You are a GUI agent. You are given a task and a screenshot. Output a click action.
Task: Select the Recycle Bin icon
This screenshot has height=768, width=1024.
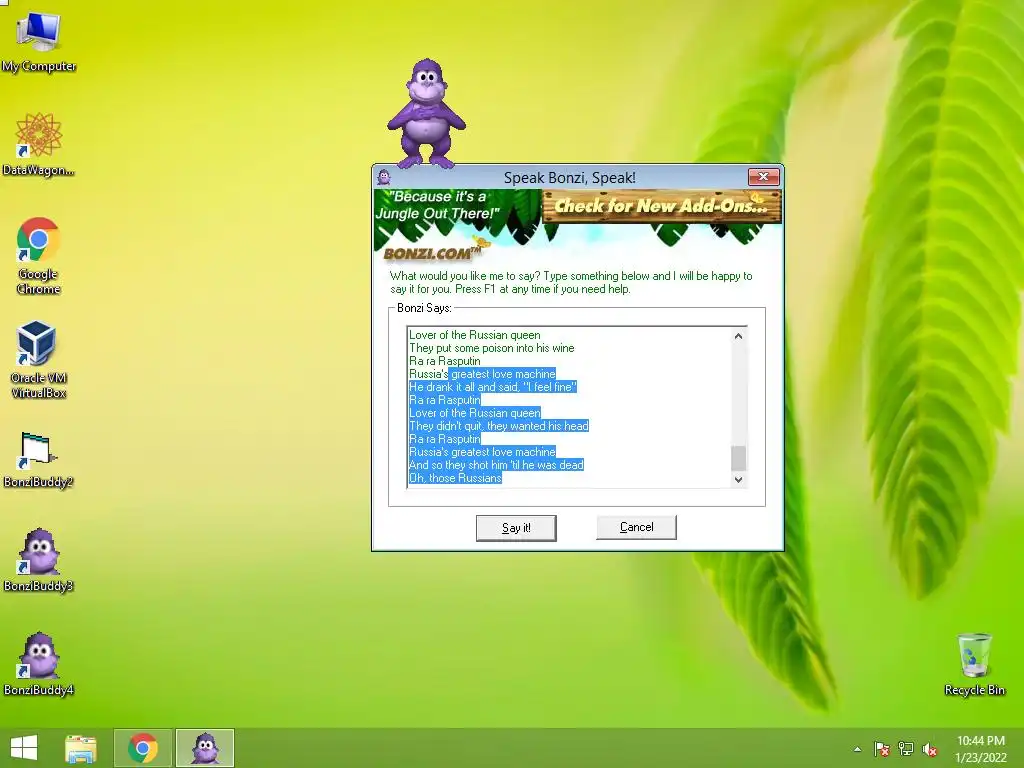click(974, 664)
